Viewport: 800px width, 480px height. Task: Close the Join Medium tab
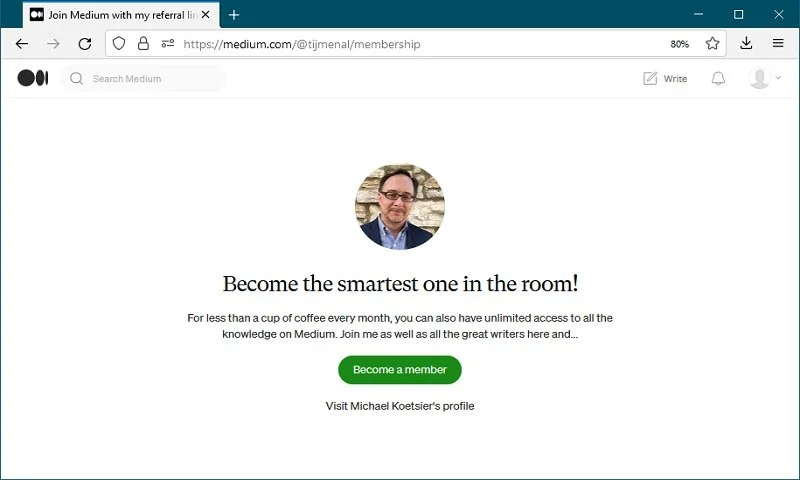206,15
